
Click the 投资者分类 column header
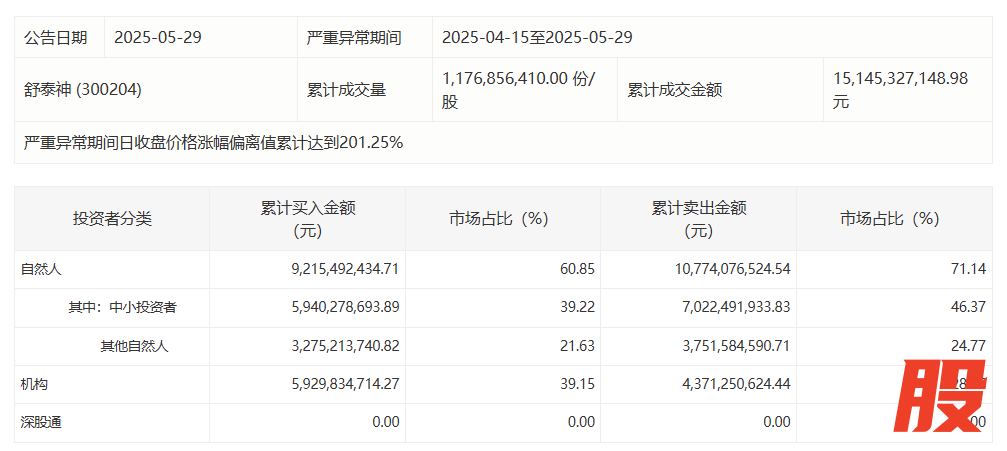(x=112, y=219)
